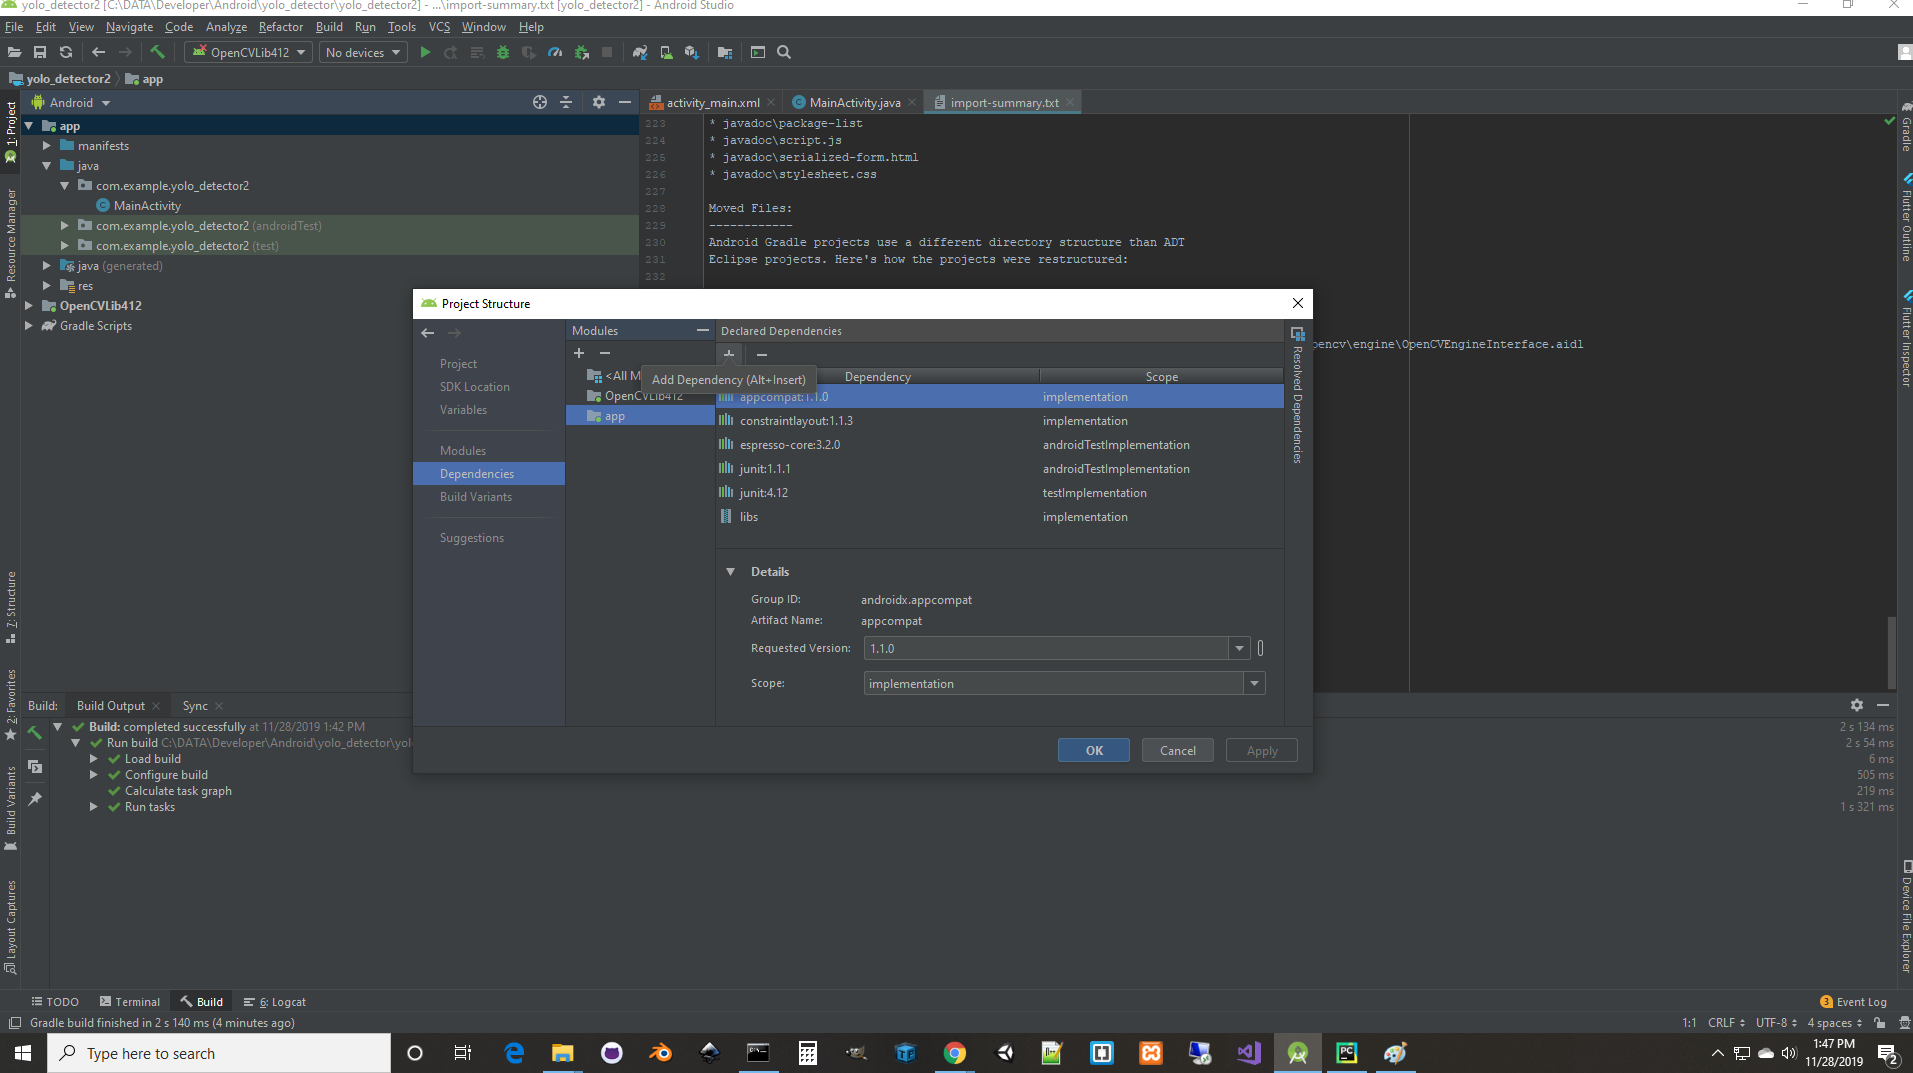
Task: Open the Logcat tool window tab
Action: coord(275,1002)
